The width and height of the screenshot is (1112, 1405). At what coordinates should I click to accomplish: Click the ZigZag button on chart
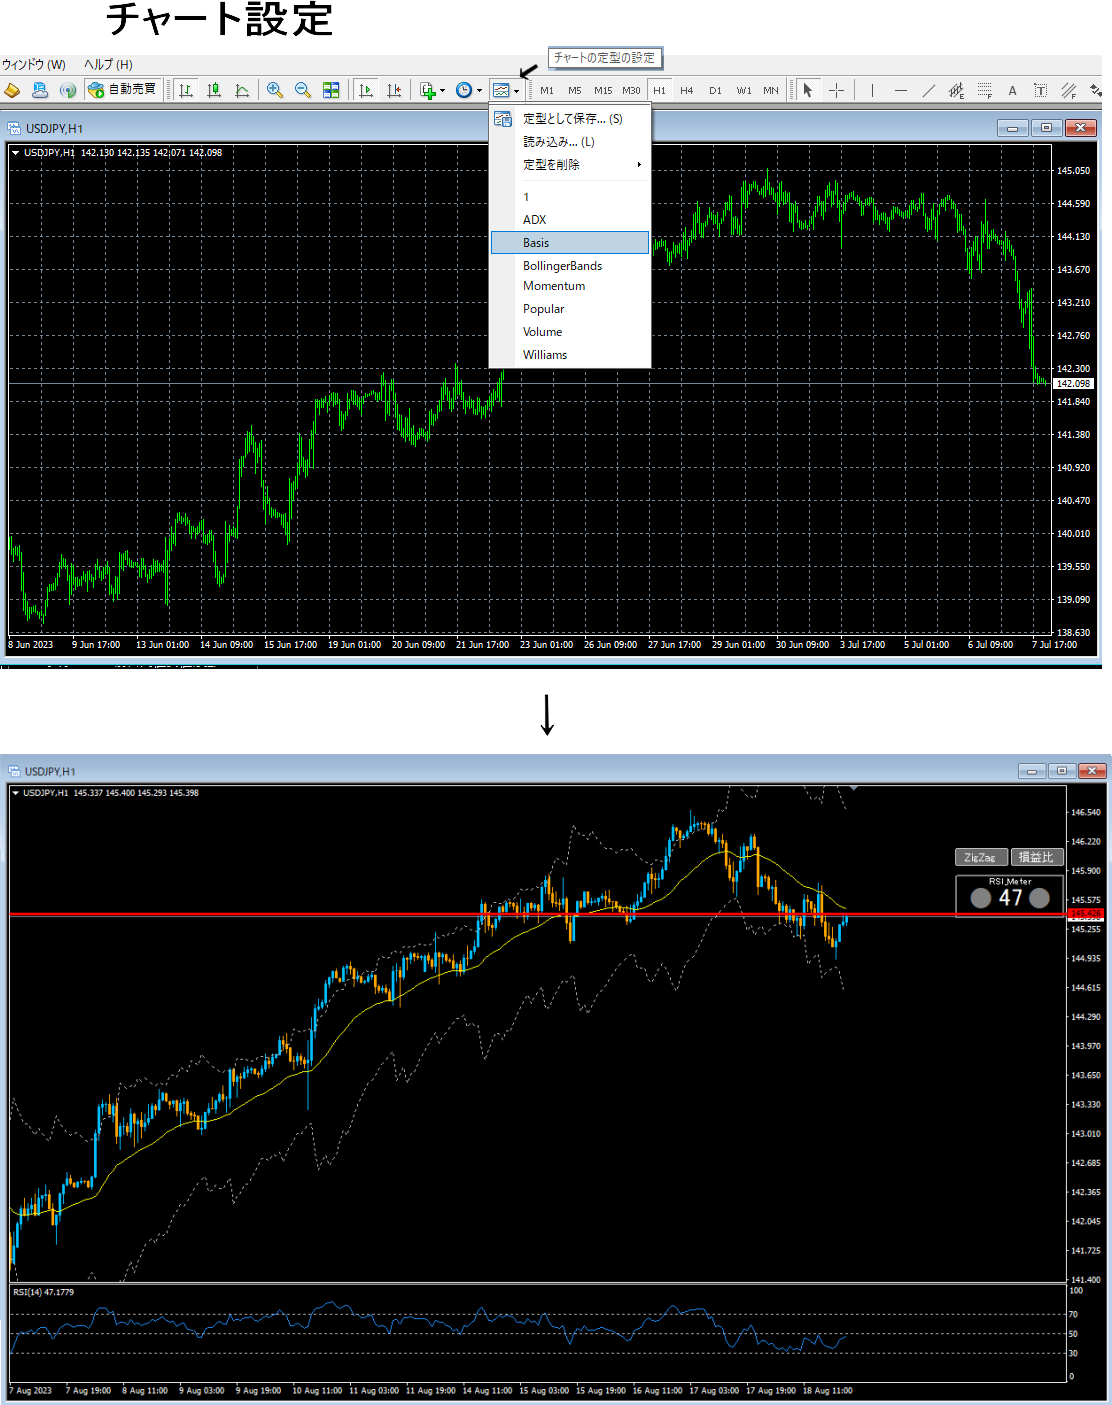coord(980,857)
